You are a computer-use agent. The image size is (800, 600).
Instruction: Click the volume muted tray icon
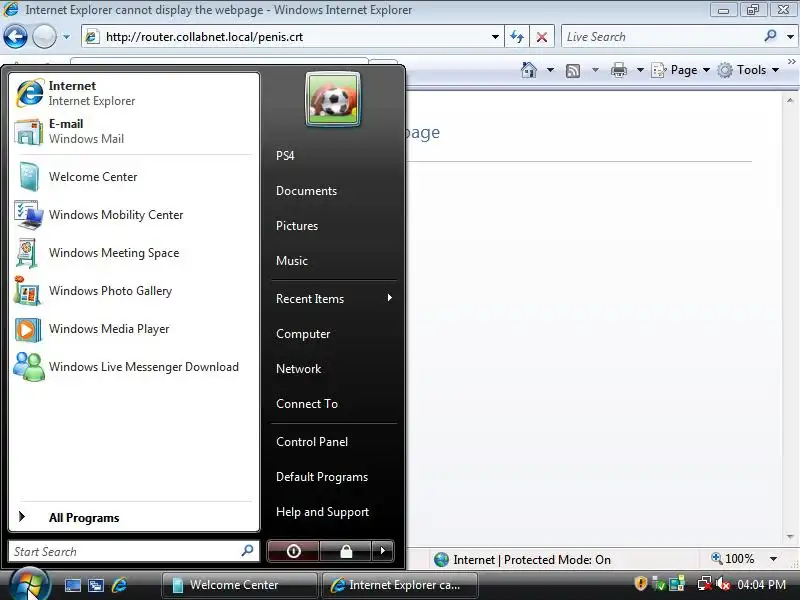[722, 584]
